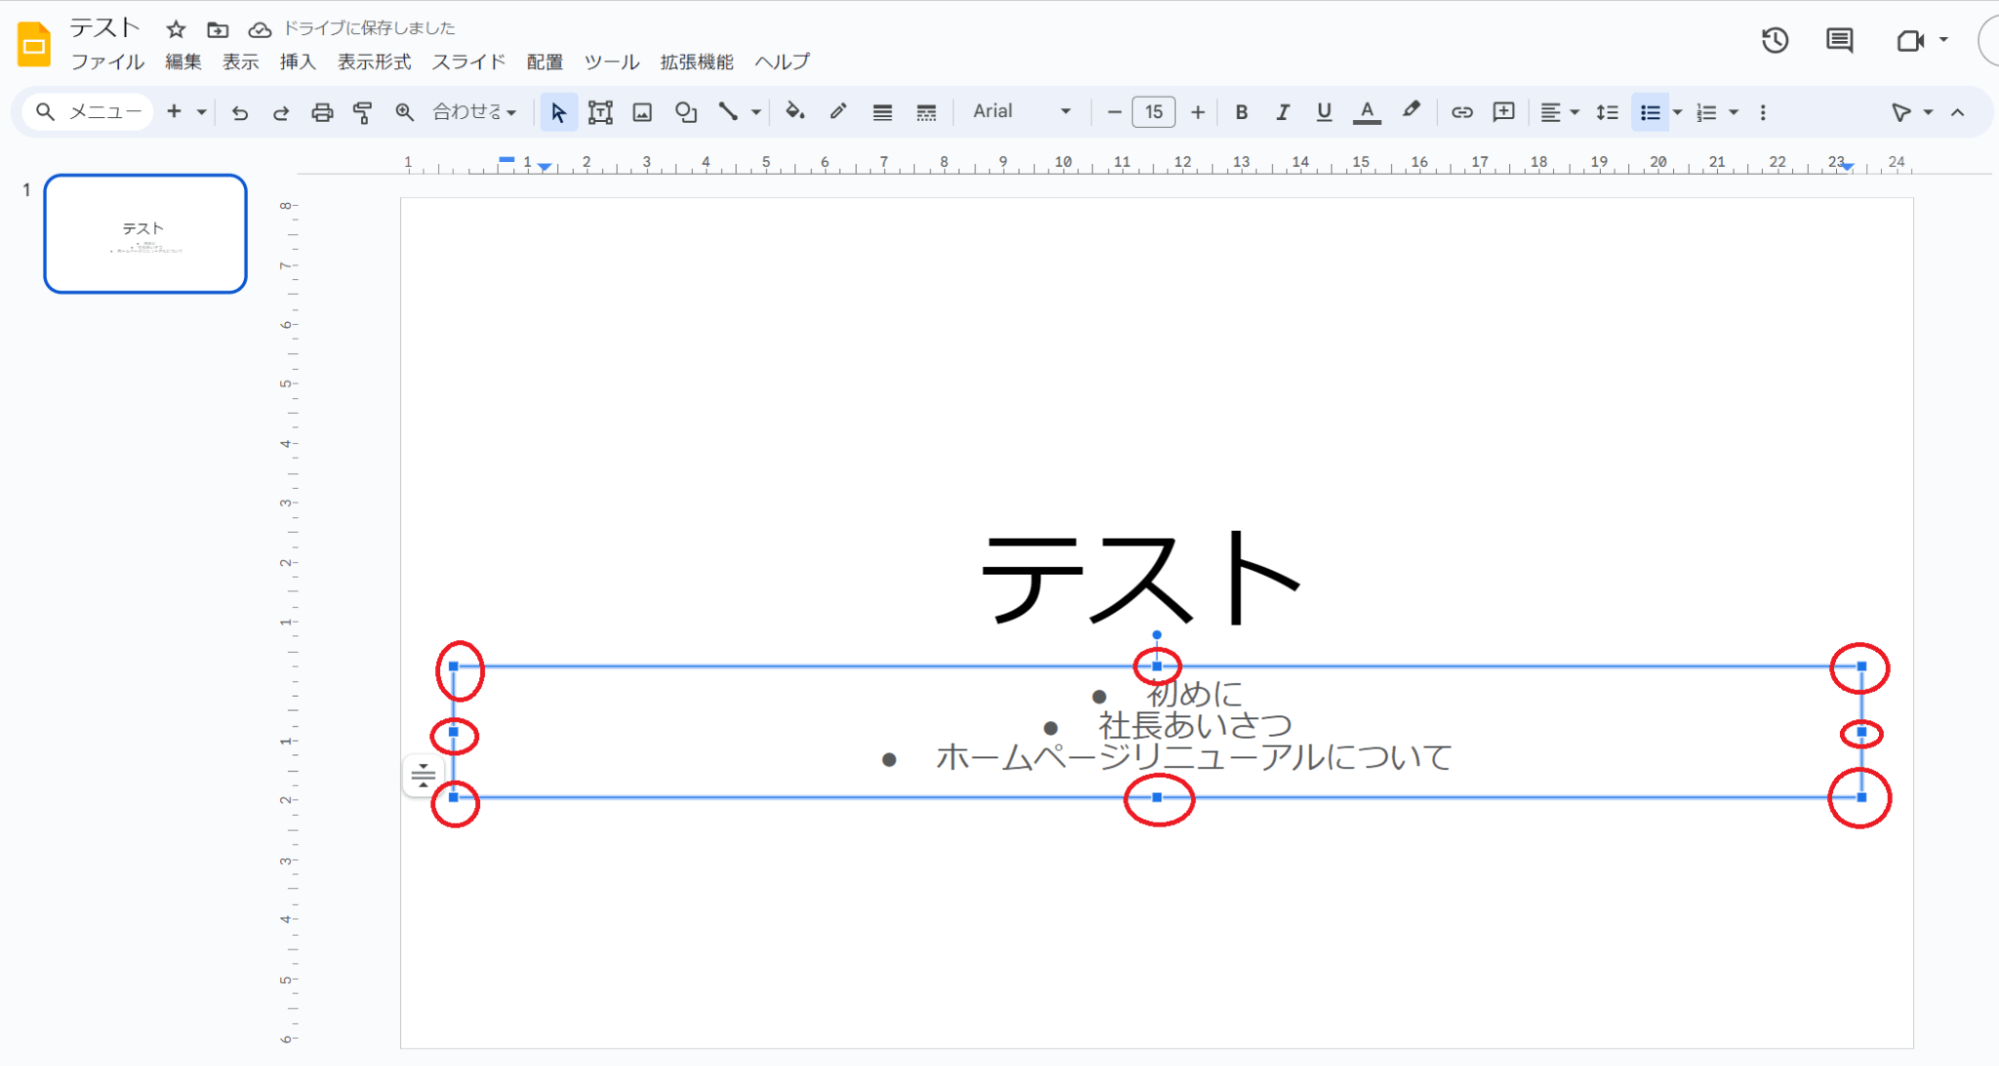Toggle italic formatting
The image size is (1999, 1066).
pos(1282,112)
